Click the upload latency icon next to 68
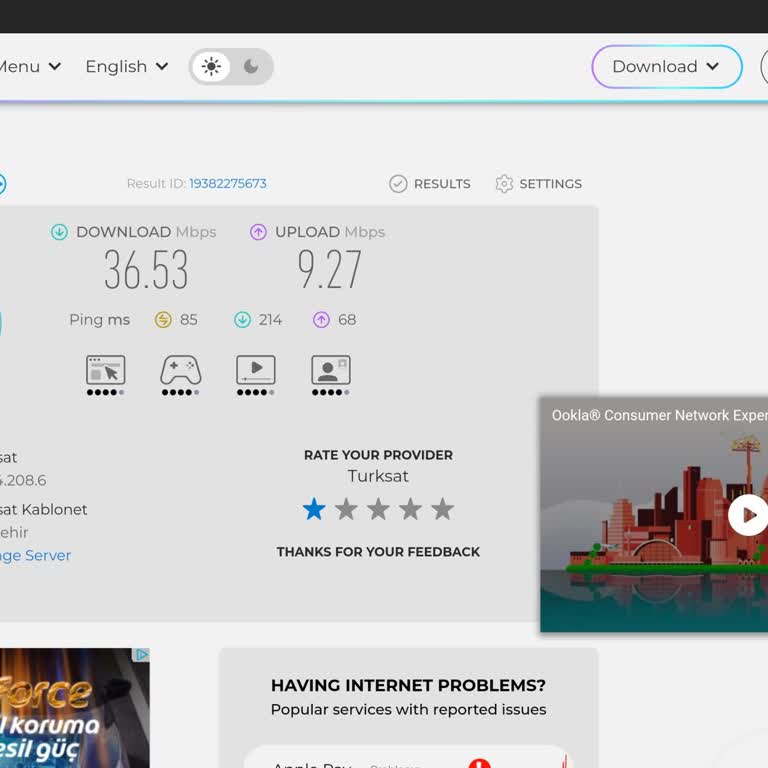Screen dimensions: 768x768 click(x=321, y=320)
